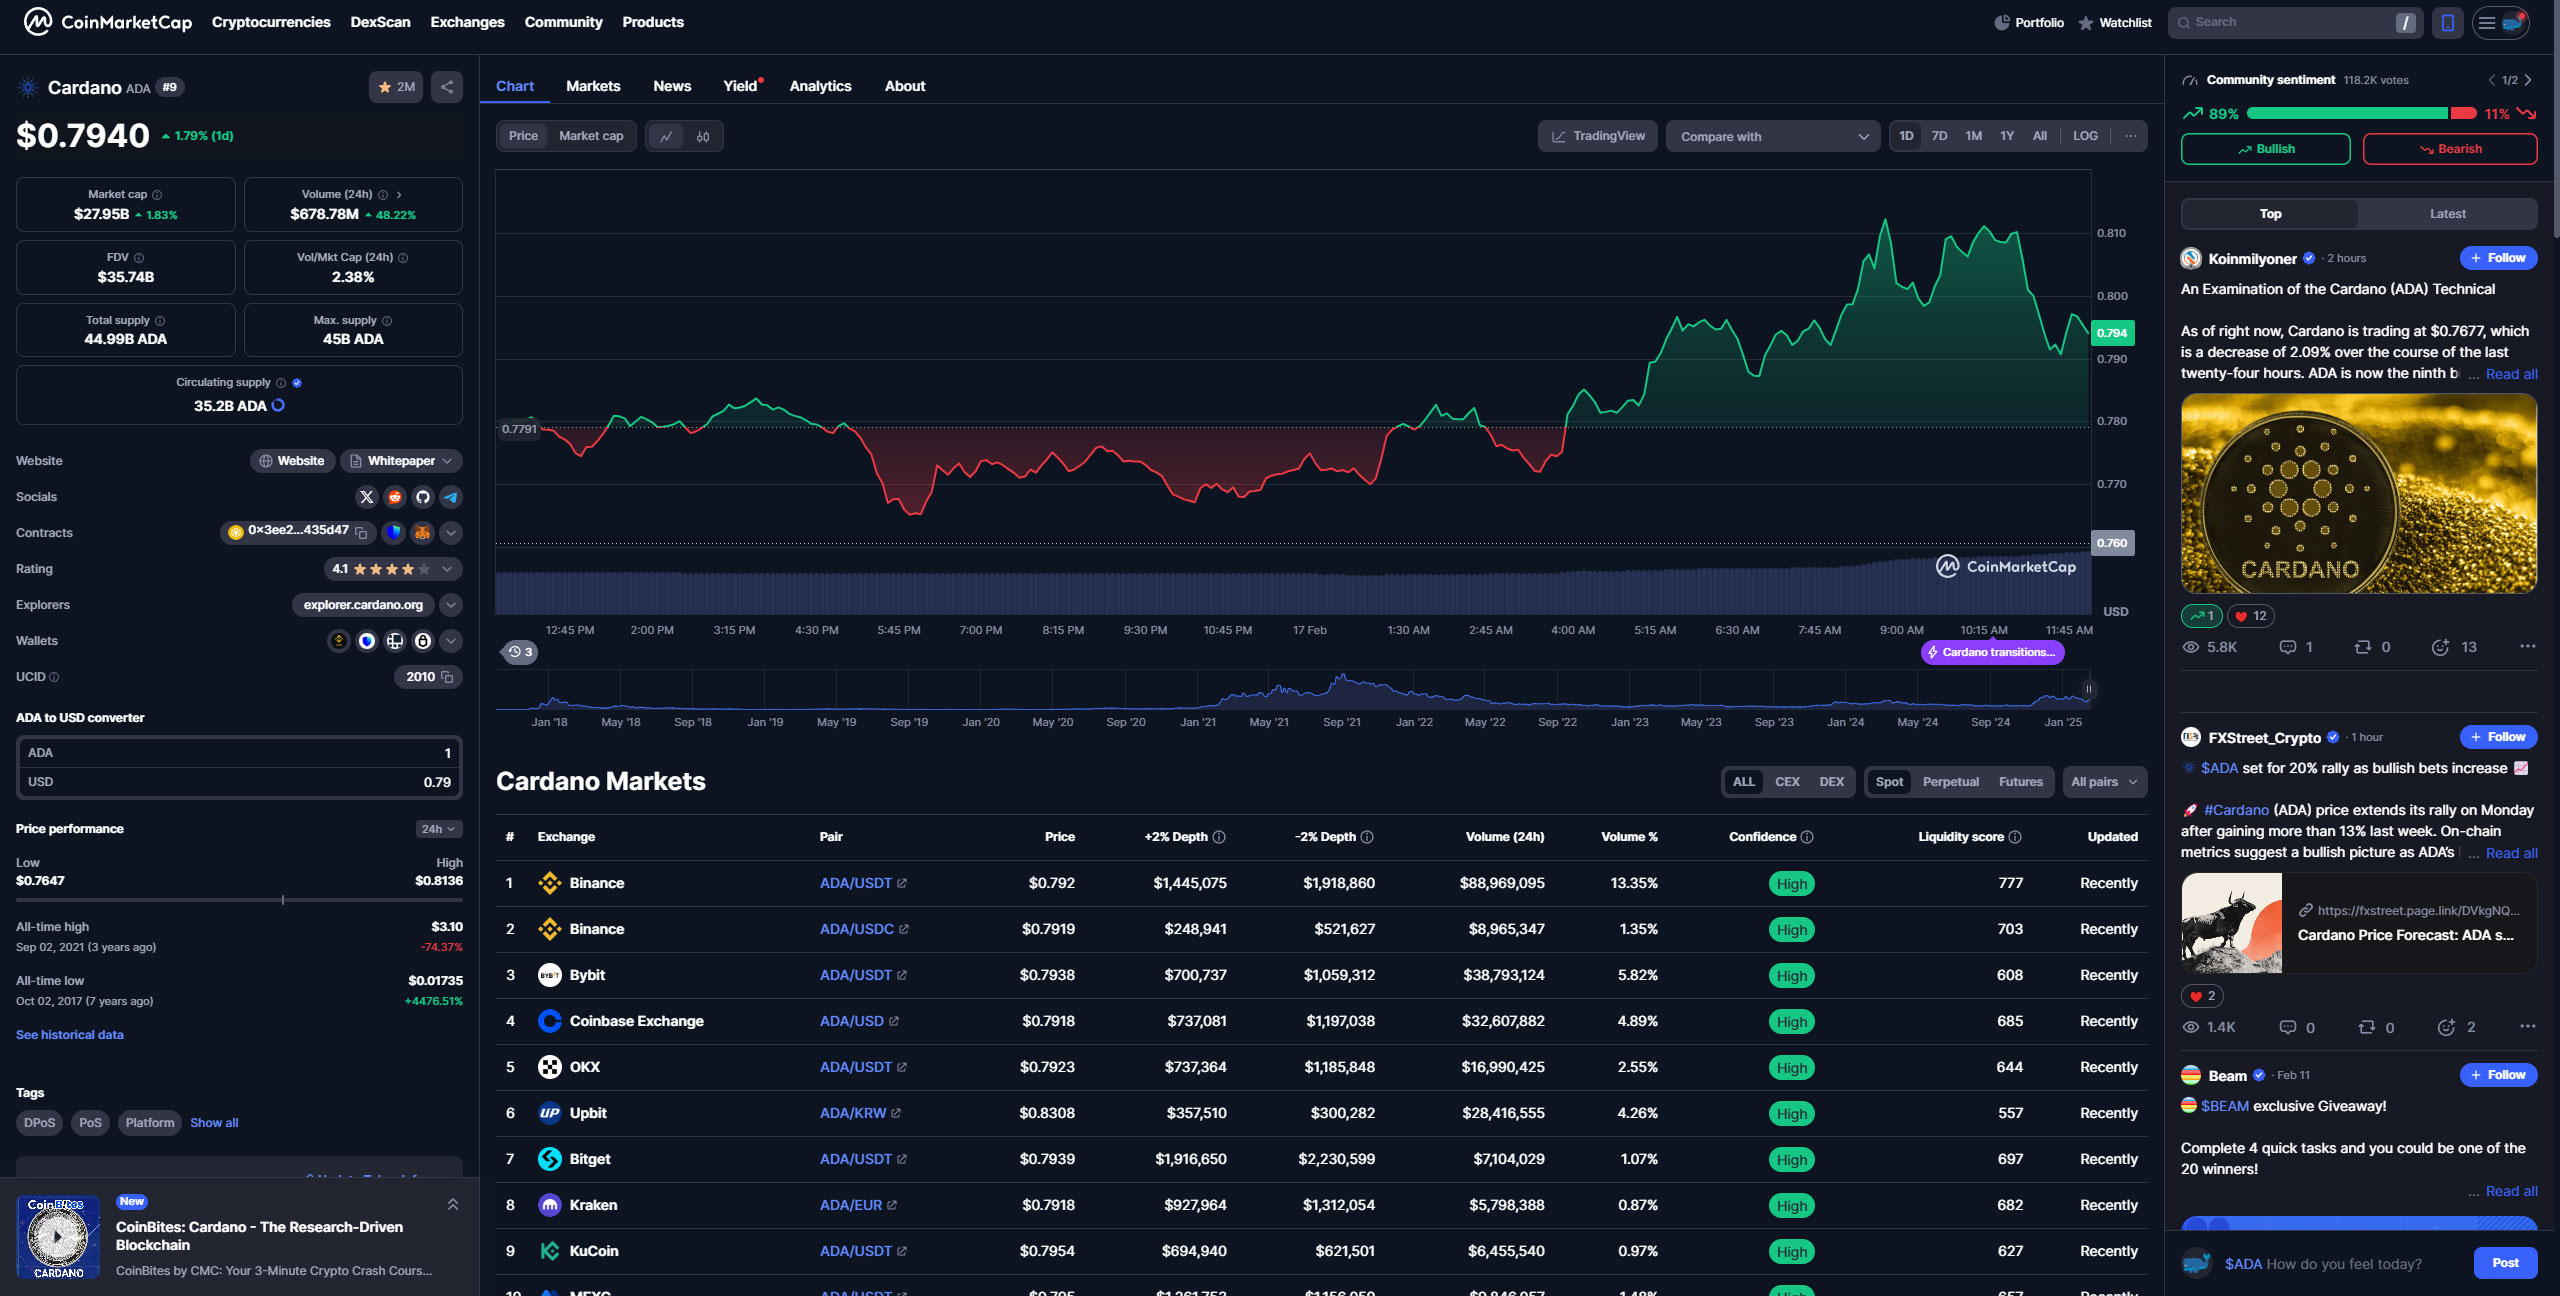Click the timeline range slider handle
This screenshot has height=1296, width=2560.
tap(2088, 689)
